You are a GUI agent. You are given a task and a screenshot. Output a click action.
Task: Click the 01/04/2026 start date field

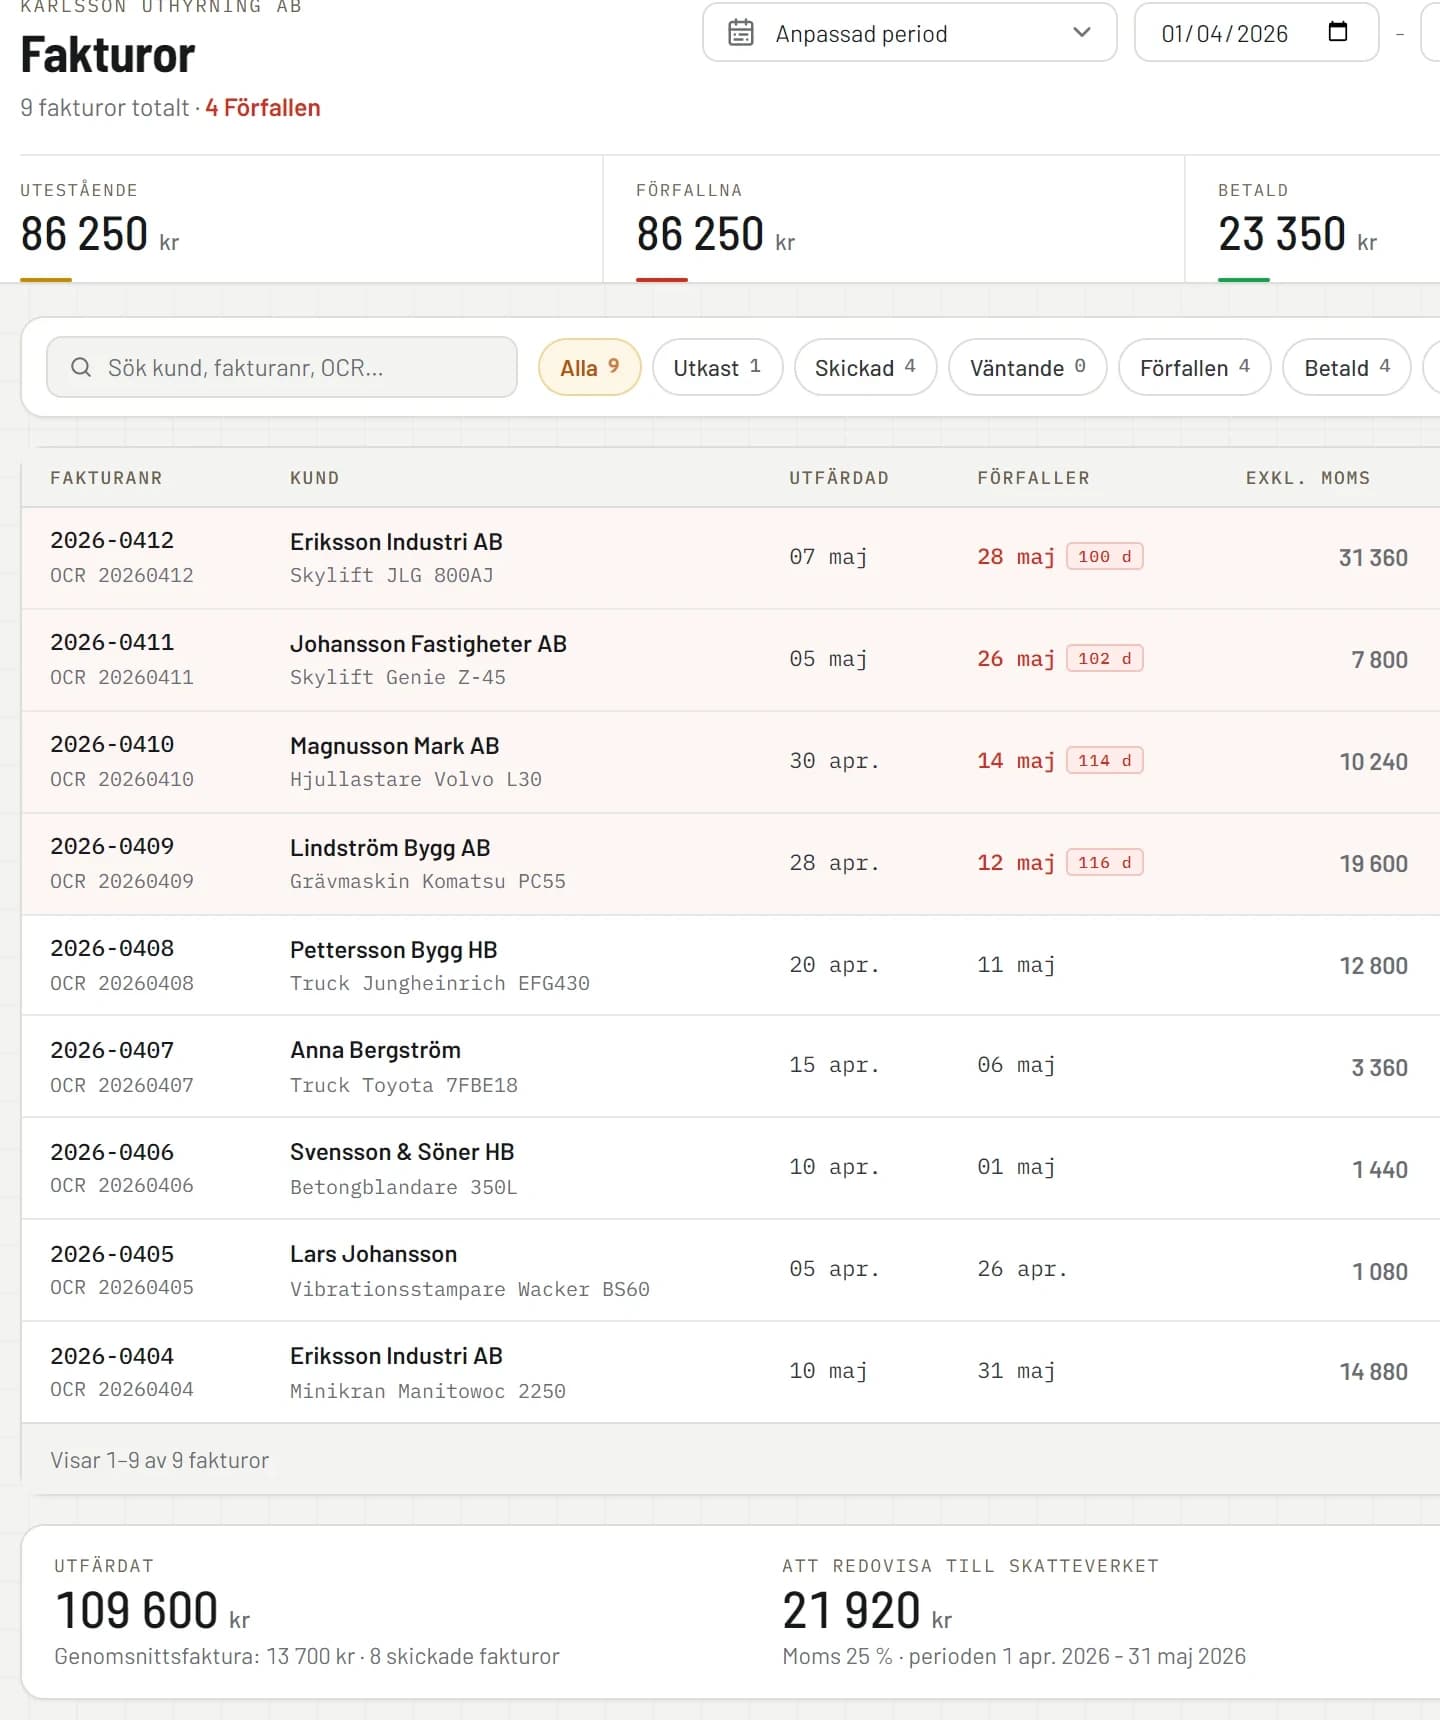[1256, 32]
